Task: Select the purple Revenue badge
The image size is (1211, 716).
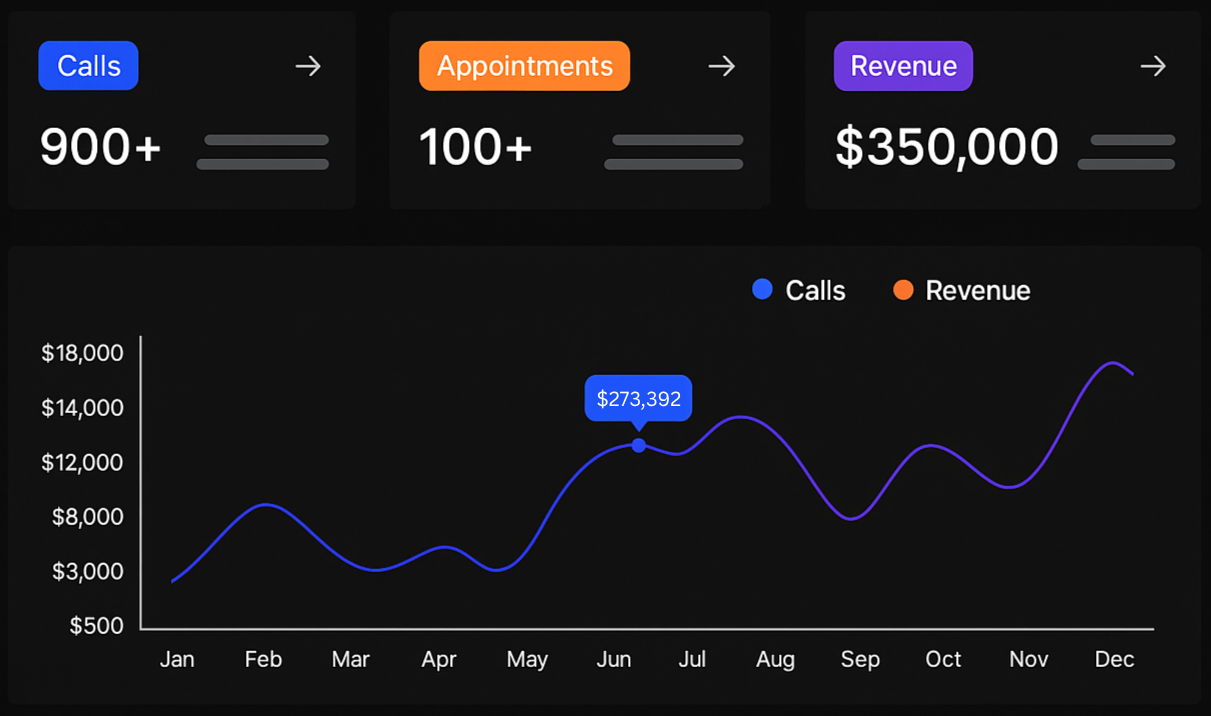Action: 903,66
